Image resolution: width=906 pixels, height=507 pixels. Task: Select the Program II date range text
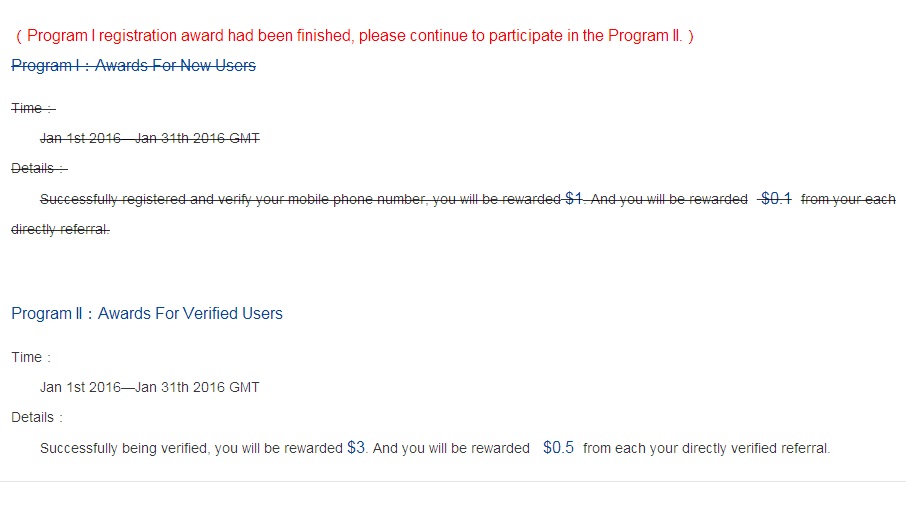[149, 387]
